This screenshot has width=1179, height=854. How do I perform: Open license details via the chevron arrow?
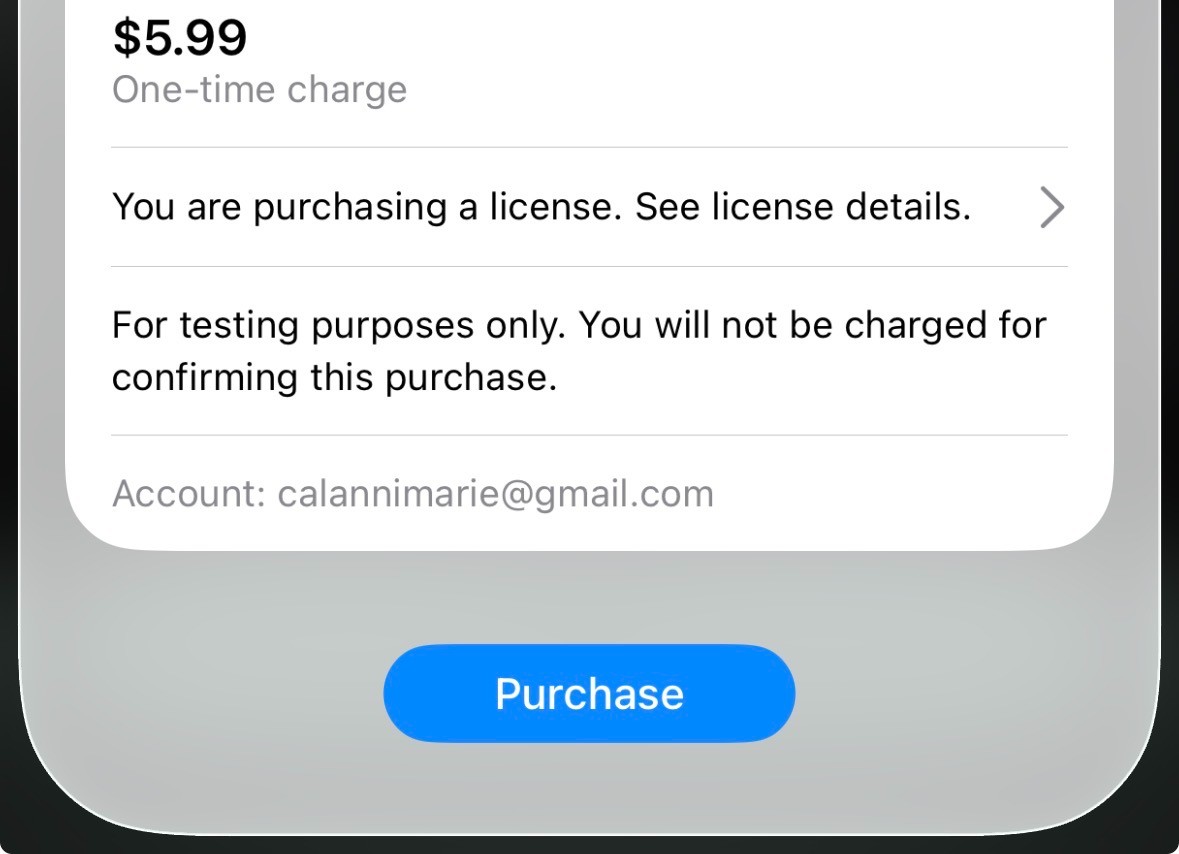(1050, 208)
